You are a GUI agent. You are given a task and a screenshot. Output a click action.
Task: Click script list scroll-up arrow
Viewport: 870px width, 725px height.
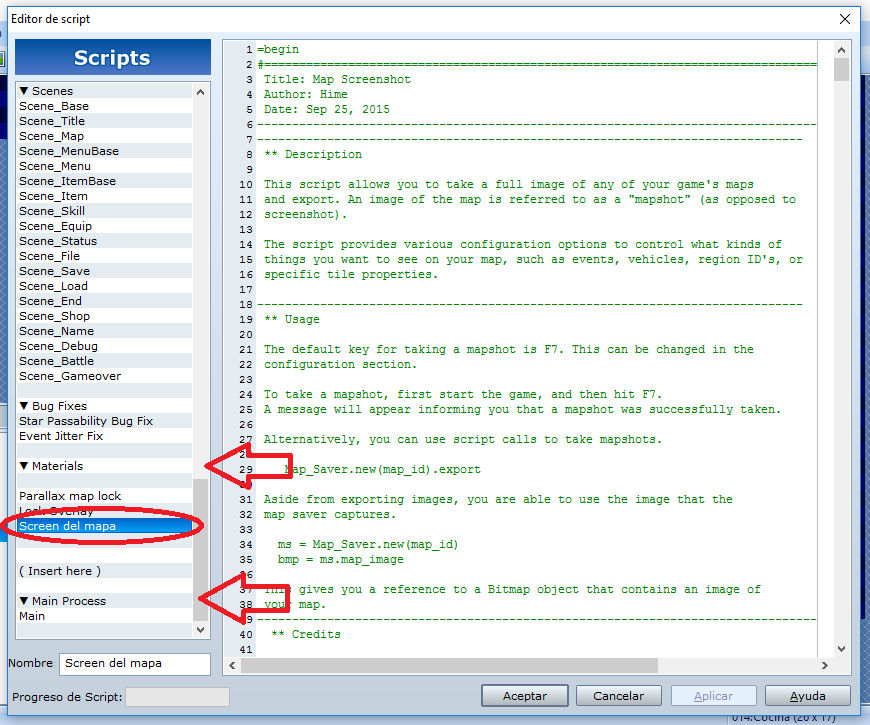coord(200,92)
